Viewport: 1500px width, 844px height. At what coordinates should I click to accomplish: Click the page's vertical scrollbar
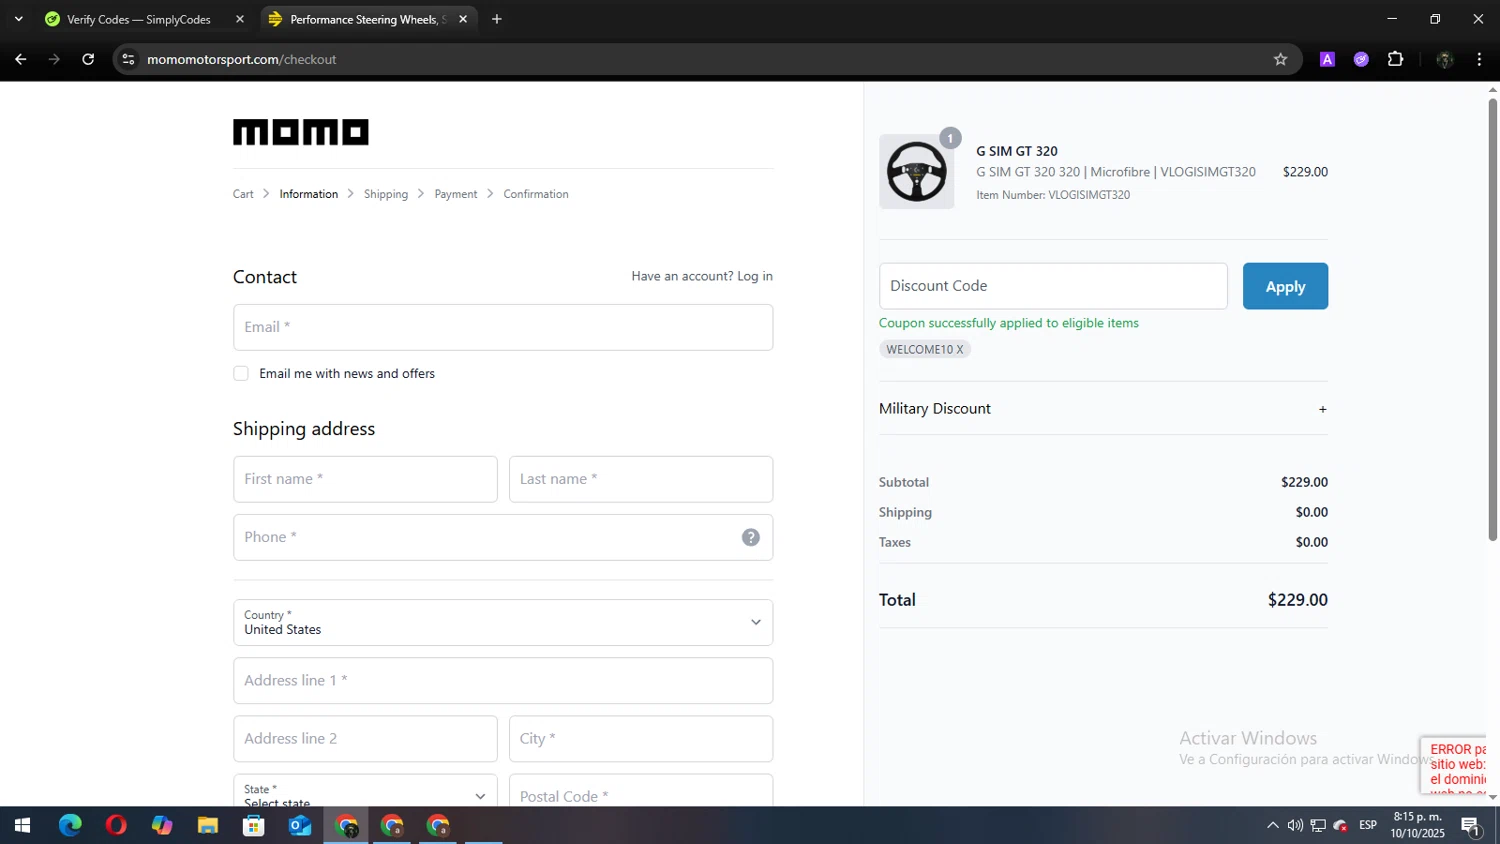tap(1493, 320)
